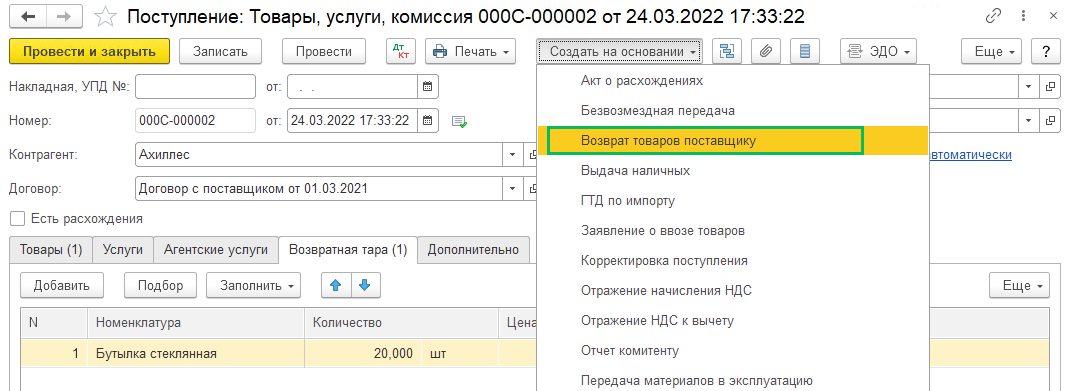Move row down with blue down arrow
Screen dimensions: 1071x391
tap(365, 286)
